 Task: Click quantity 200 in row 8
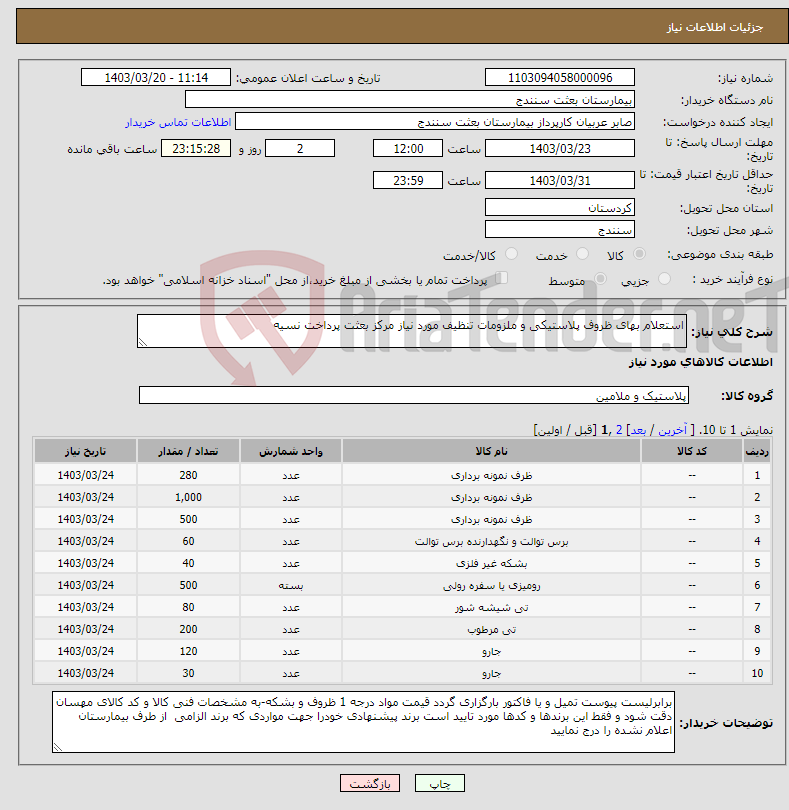[188, 629]
